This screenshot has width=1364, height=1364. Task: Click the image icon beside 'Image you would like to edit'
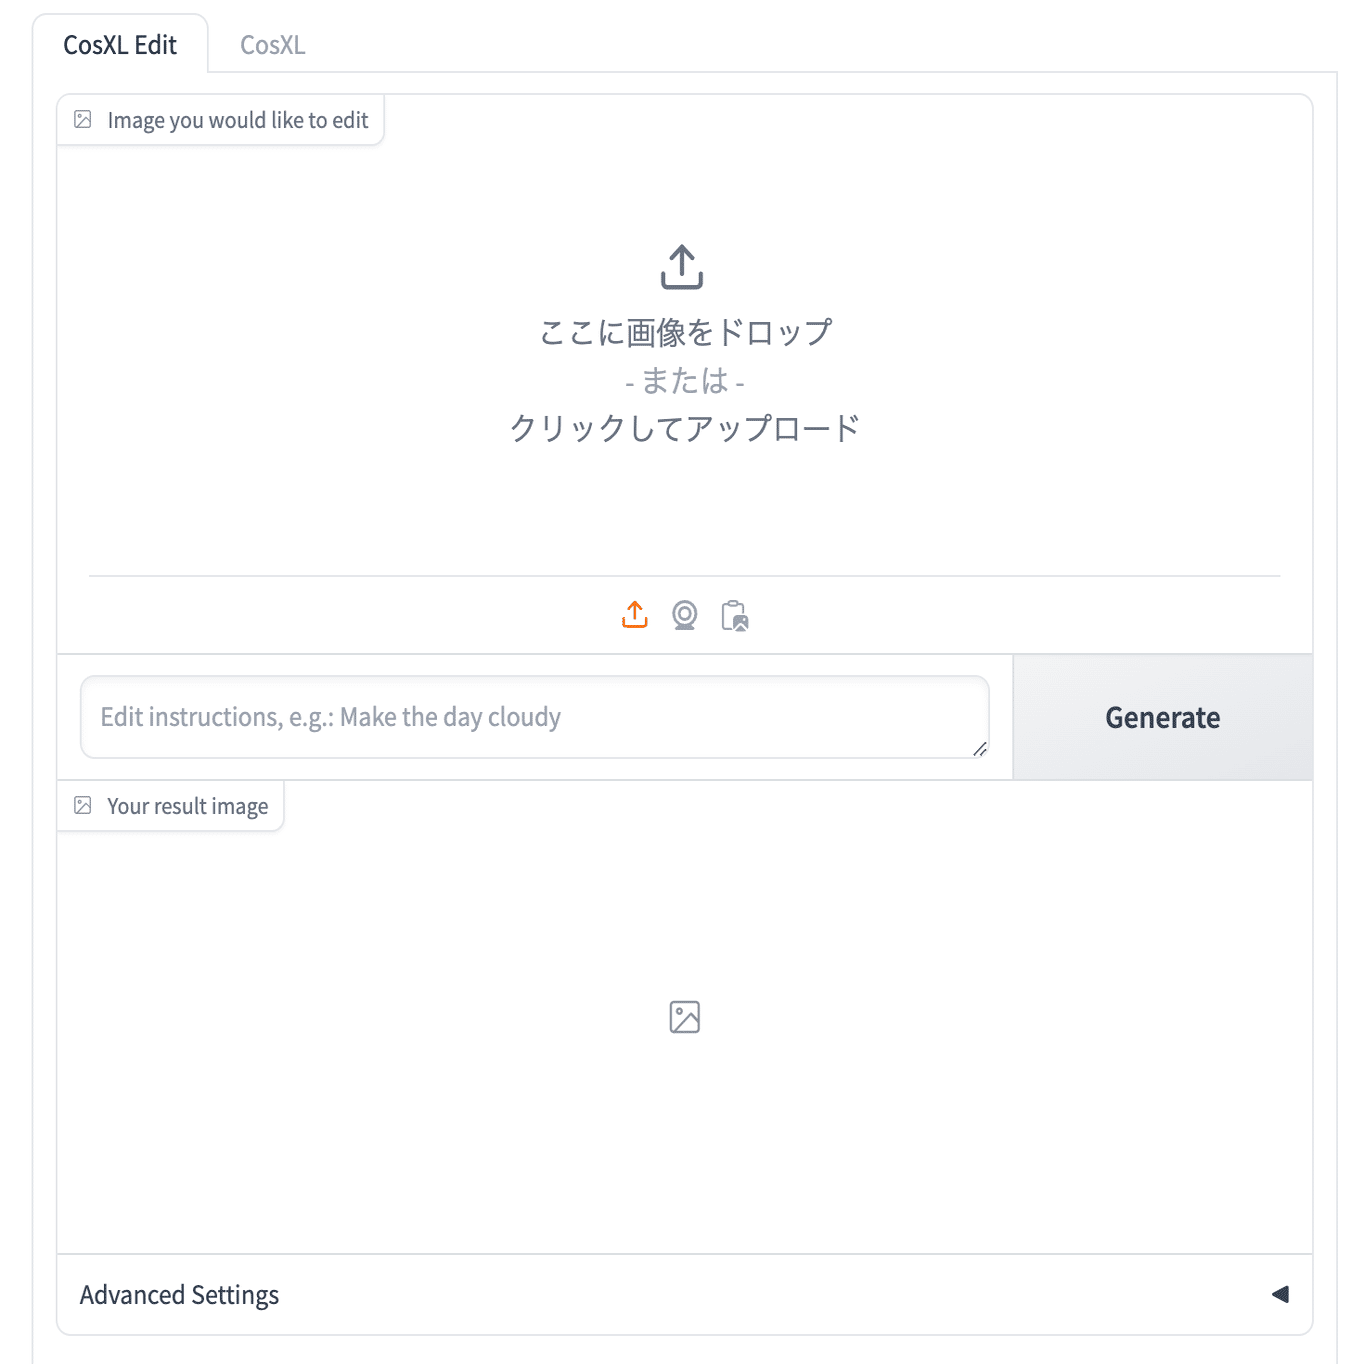[83, 120]
